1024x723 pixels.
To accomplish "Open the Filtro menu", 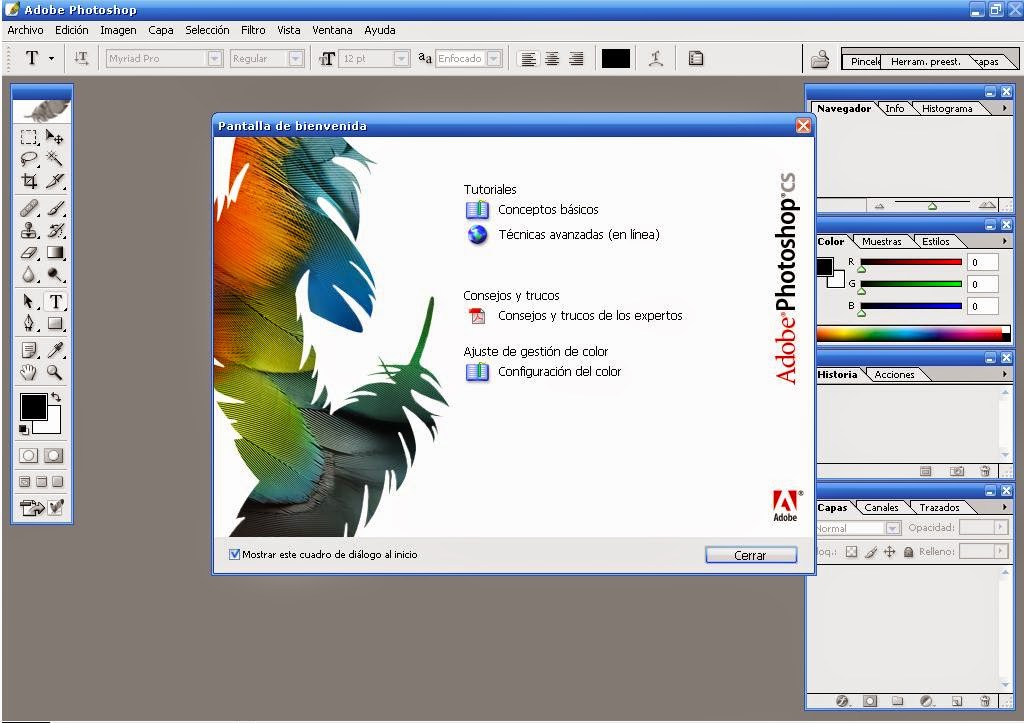I will click(x=253, y=30).
